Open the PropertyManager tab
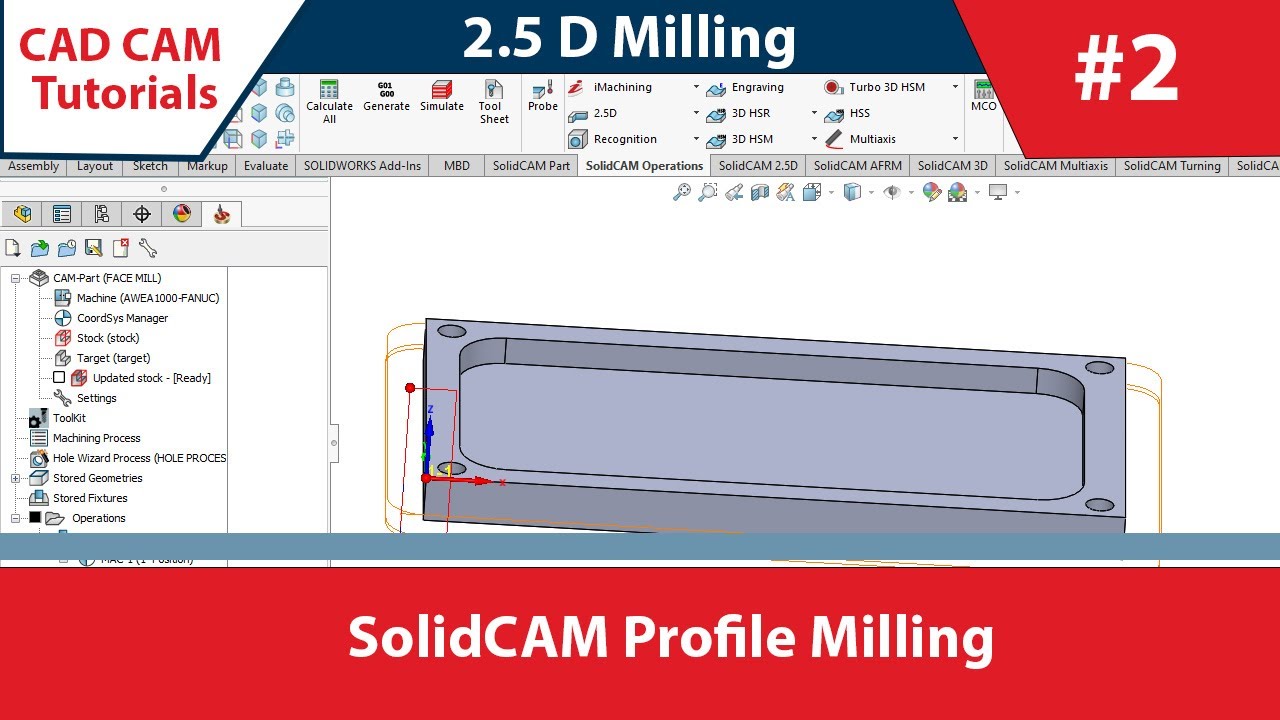Screen dimensions: 1280x720 coord(62,214)
